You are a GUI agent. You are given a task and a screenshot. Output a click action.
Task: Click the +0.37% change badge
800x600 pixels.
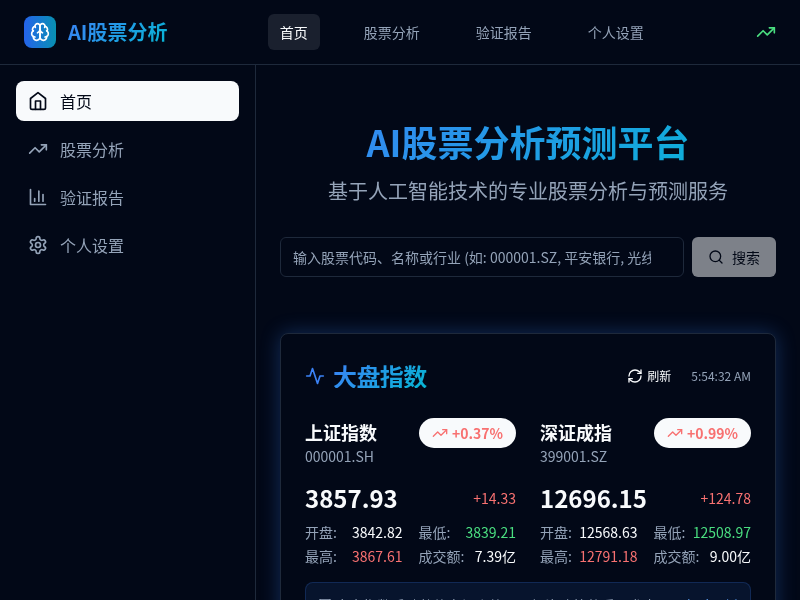coord(467,433)
